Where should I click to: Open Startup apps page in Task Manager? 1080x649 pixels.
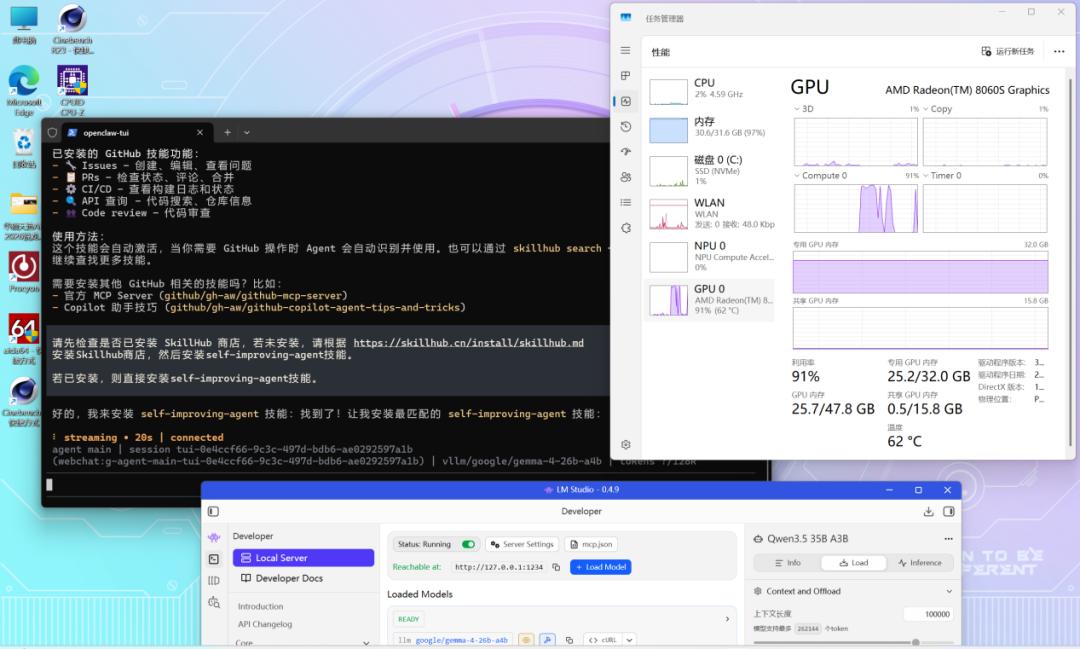[x=625, y=152]
